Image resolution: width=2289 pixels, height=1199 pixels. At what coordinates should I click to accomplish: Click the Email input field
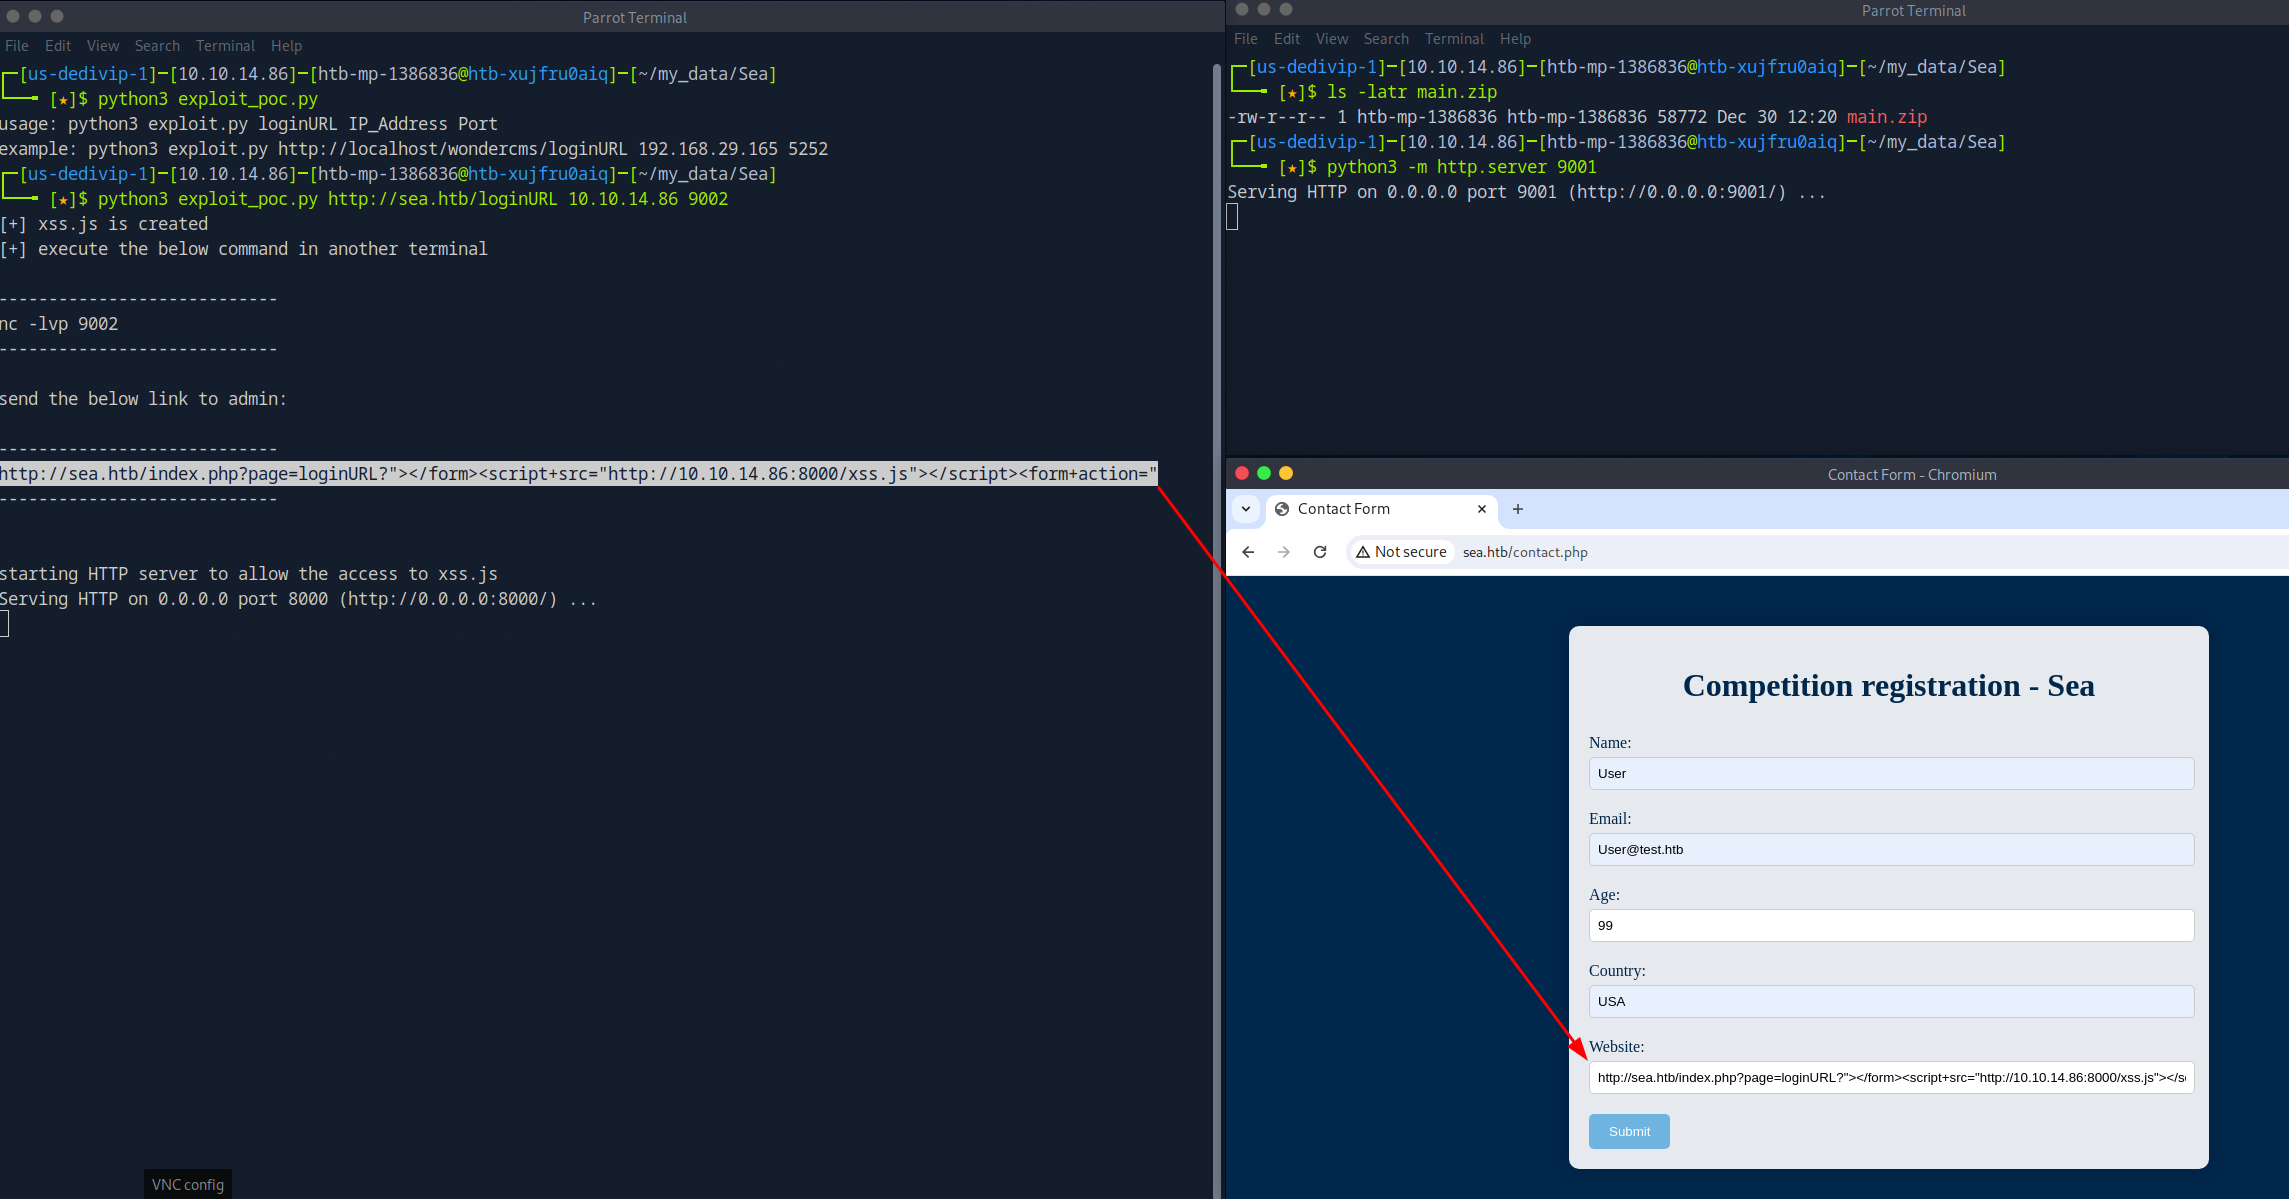click(1891, 849)
